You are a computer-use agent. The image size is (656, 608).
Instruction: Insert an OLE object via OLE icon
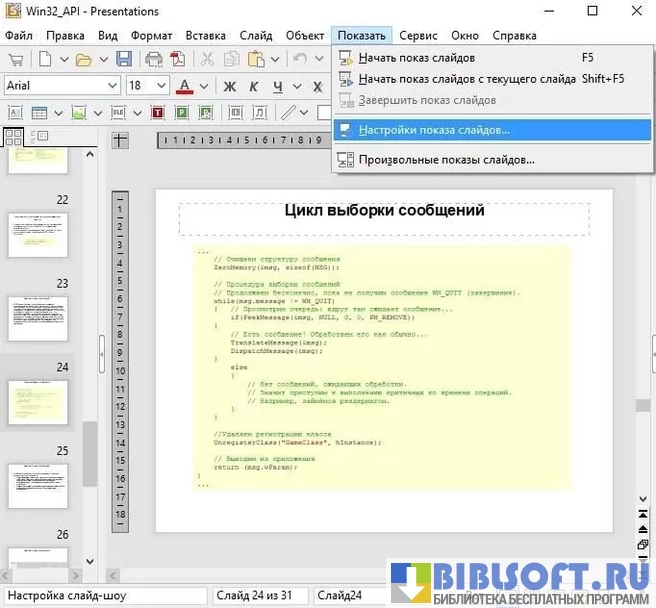[119, 112]
